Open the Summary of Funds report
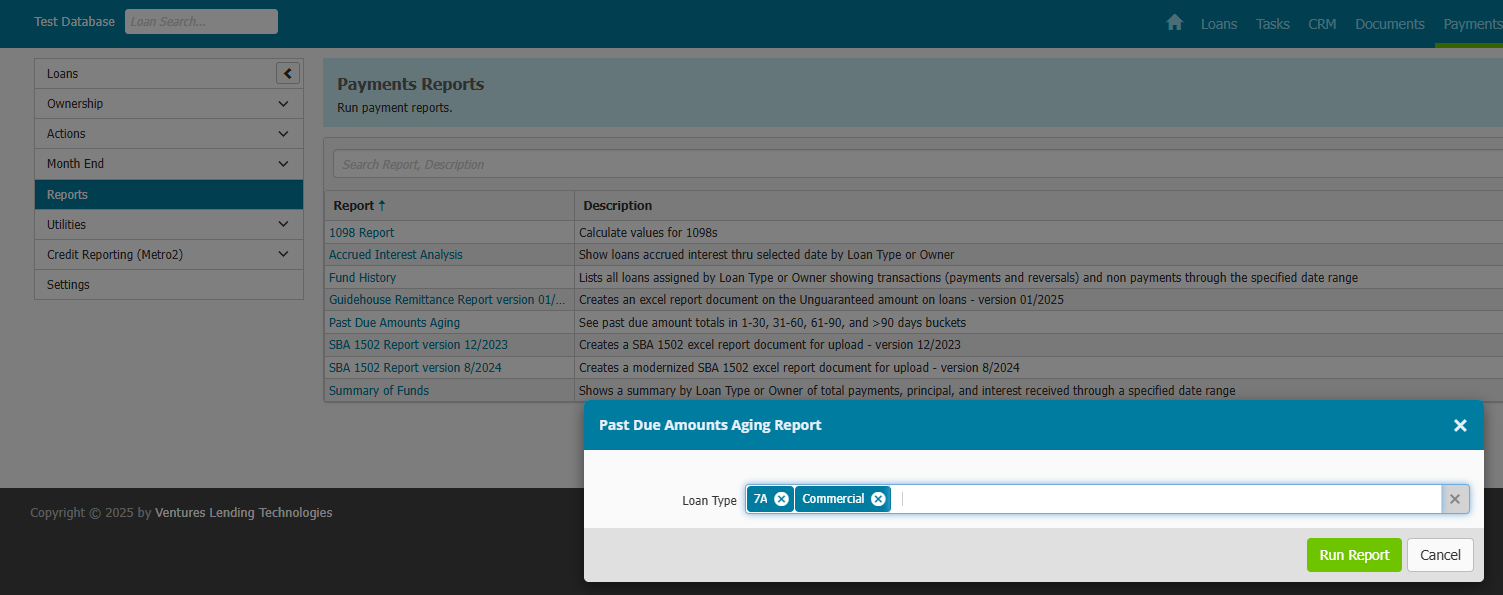Image resolution: width=1503 pixels, height=595 pixels. click(x=379, y=391)
